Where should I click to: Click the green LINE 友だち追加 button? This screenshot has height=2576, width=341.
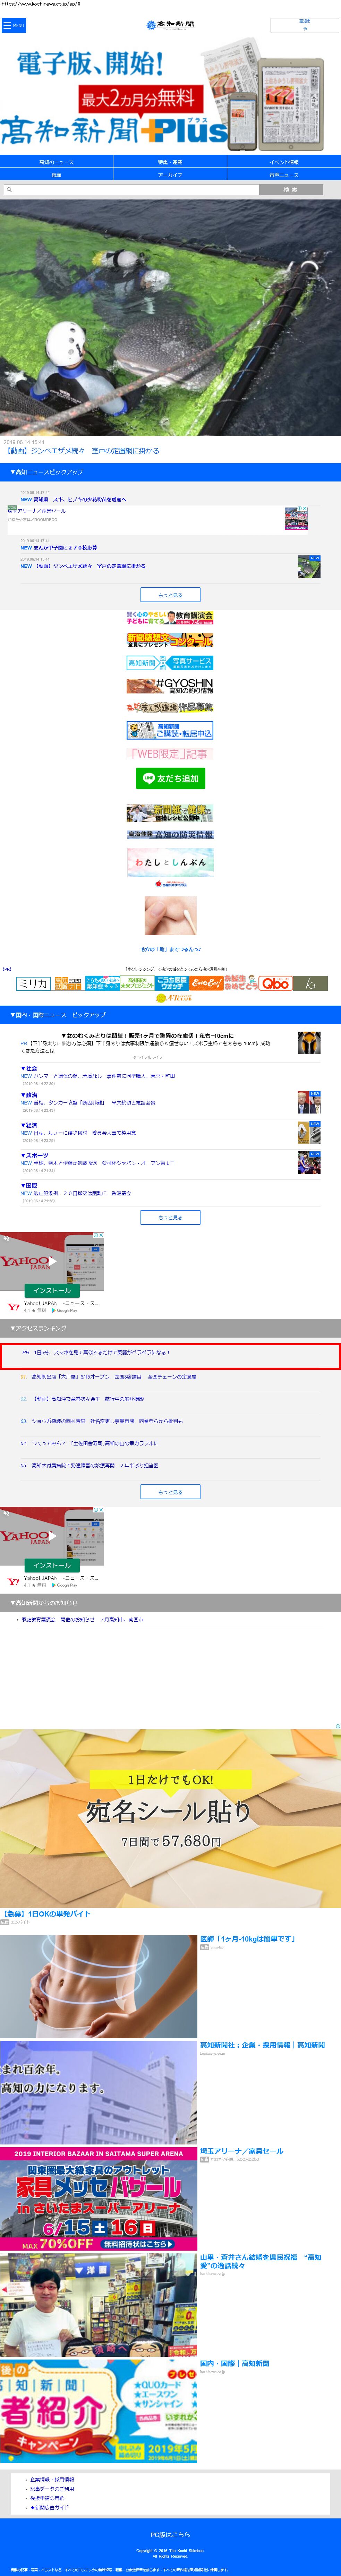pos(170,778)
